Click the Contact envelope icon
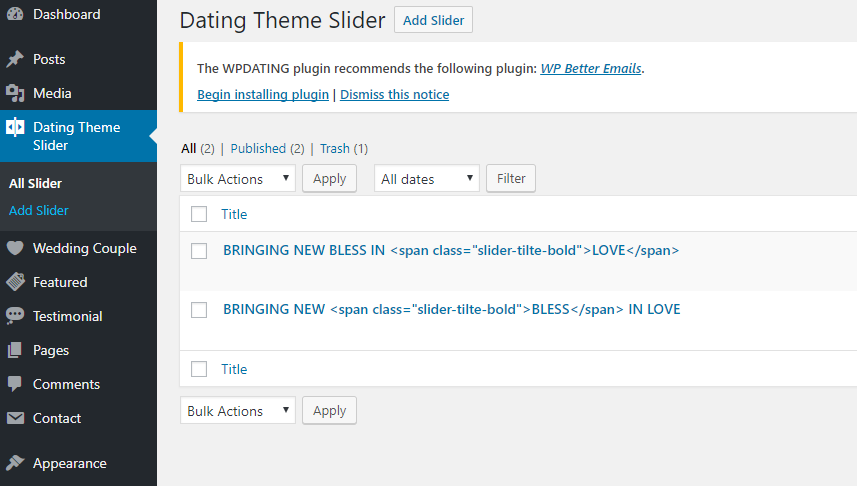857x486 pixels. point(15,418)
